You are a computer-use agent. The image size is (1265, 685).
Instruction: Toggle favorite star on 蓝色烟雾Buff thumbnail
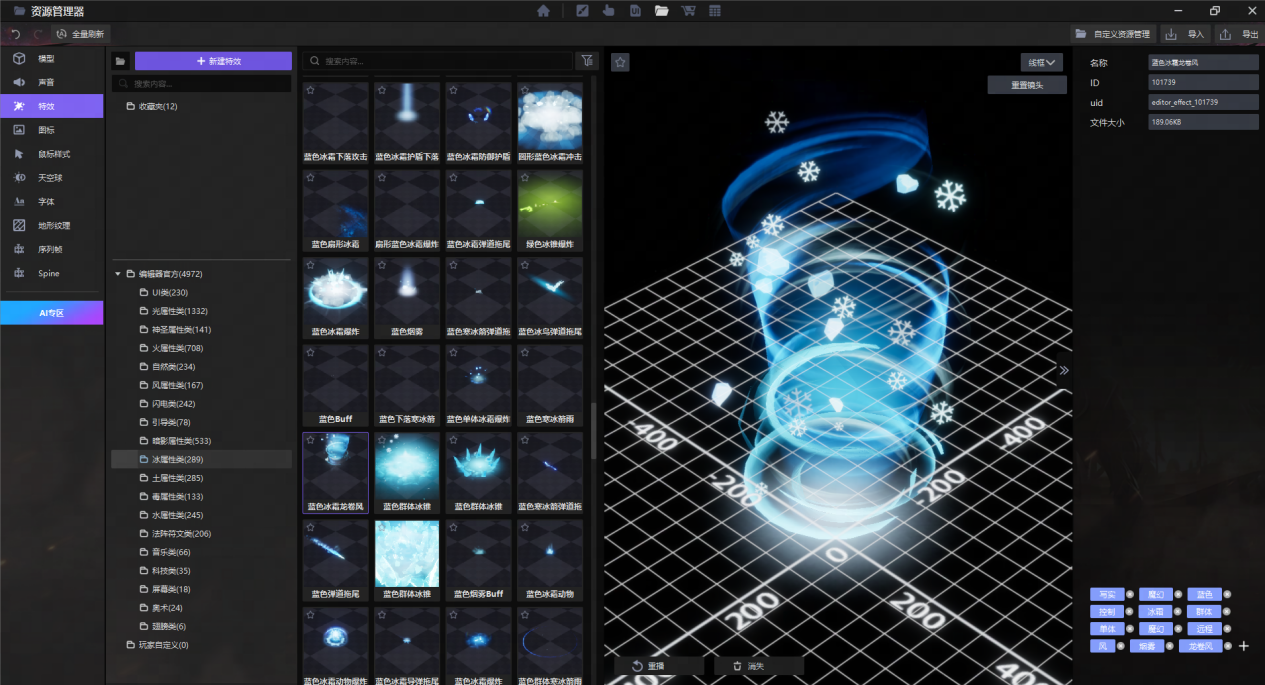tap(454, 527)
